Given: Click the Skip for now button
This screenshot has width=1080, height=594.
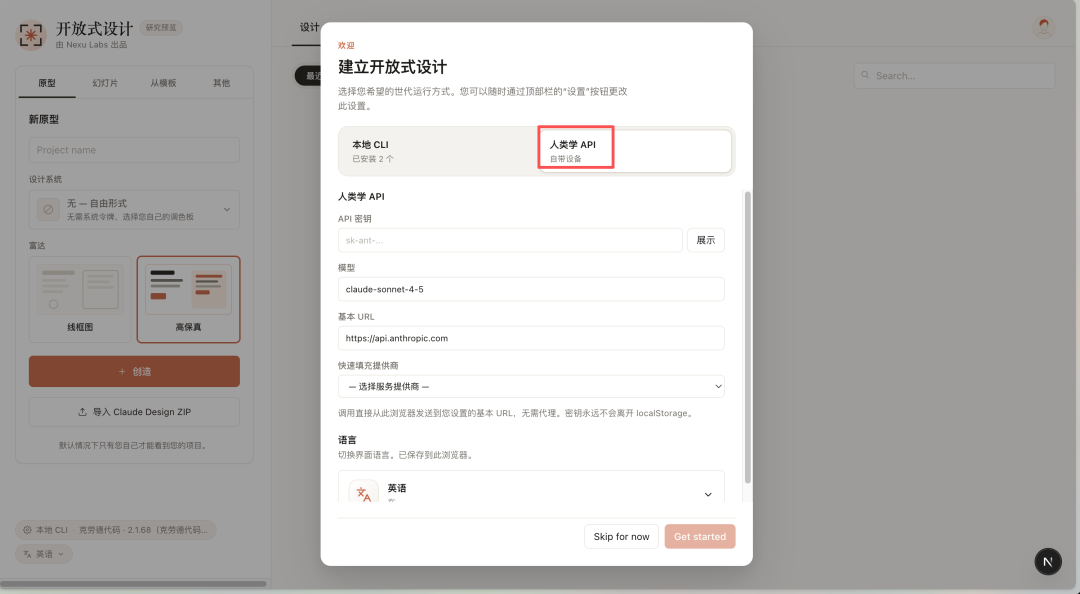Looking at the screenshot, I should tap(621, 537).
